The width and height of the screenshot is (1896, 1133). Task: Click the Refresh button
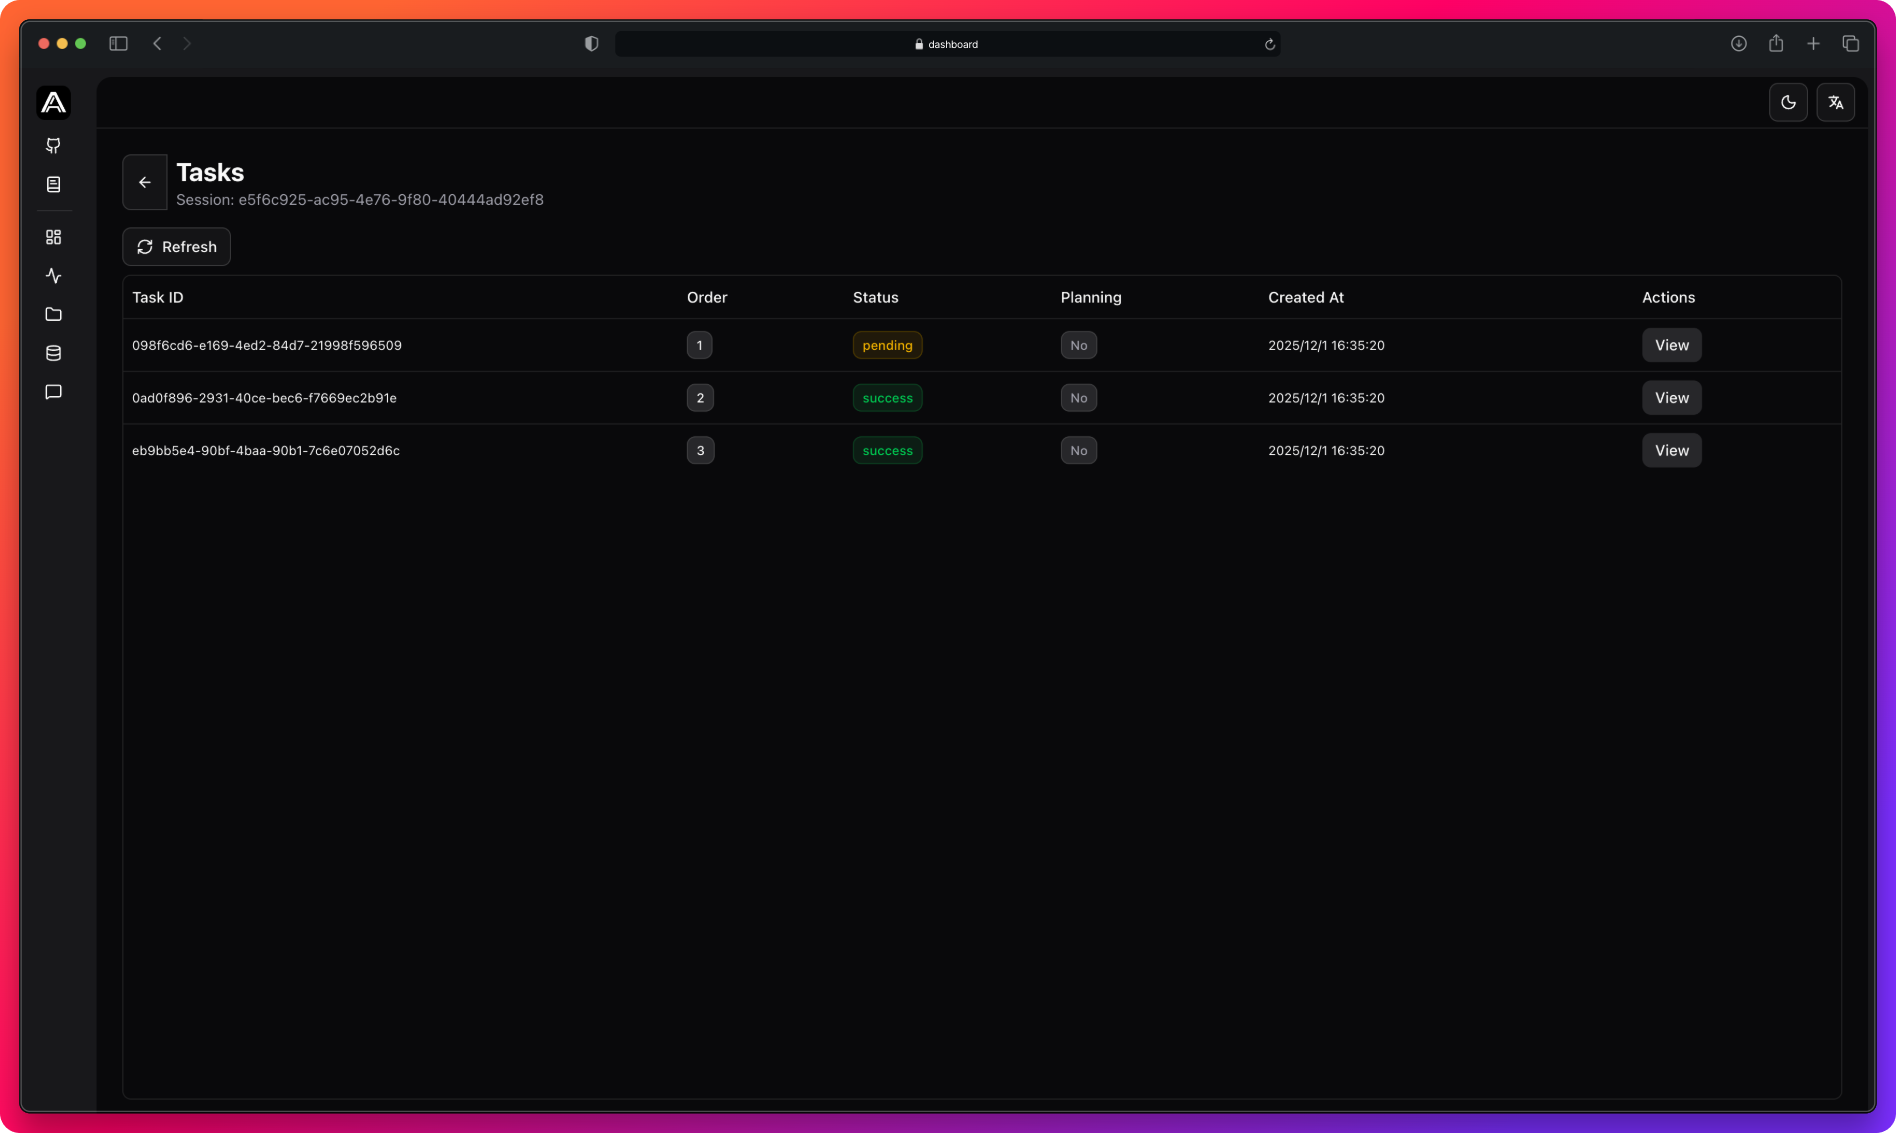tap(176, 247)
